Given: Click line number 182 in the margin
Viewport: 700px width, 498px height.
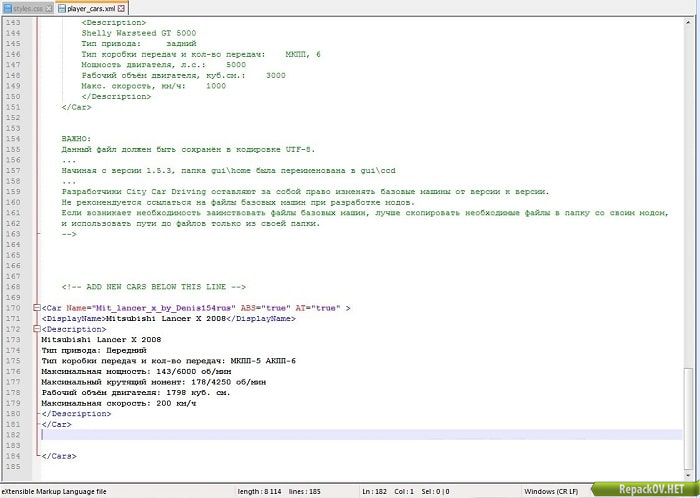Looking at the screenshot, I should coord(13,434).
